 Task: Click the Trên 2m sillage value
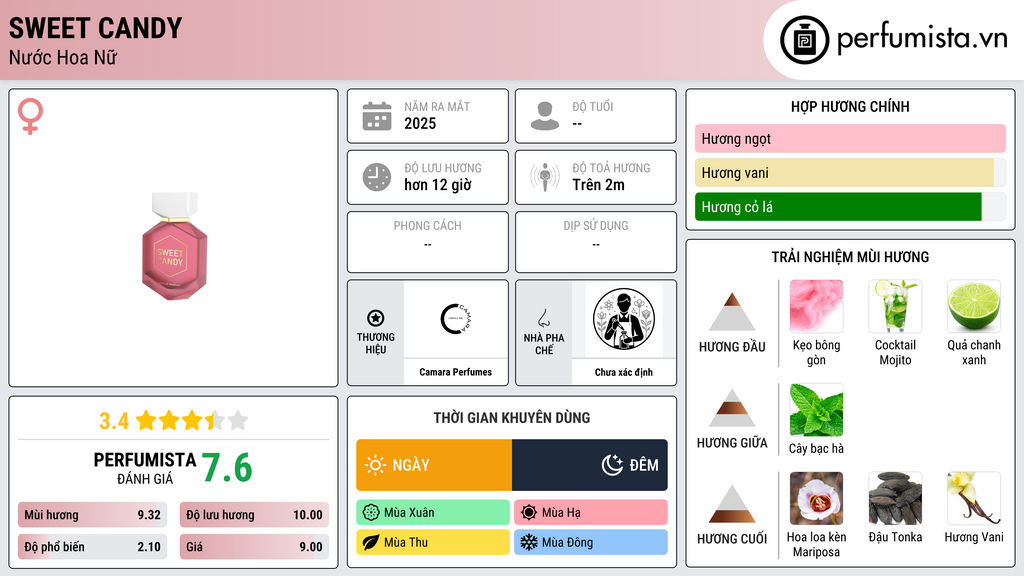tap(598, 185)
